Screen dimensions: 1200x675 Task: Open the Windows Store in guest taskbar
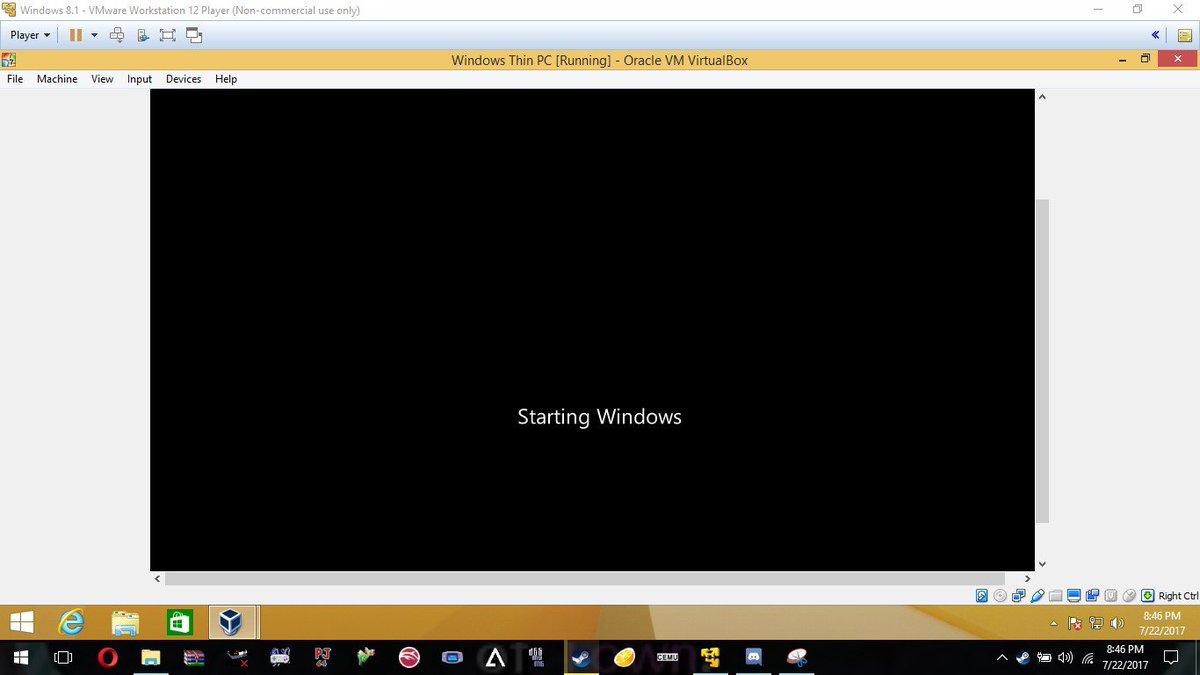pyautogui.click(x=179, y=623)
